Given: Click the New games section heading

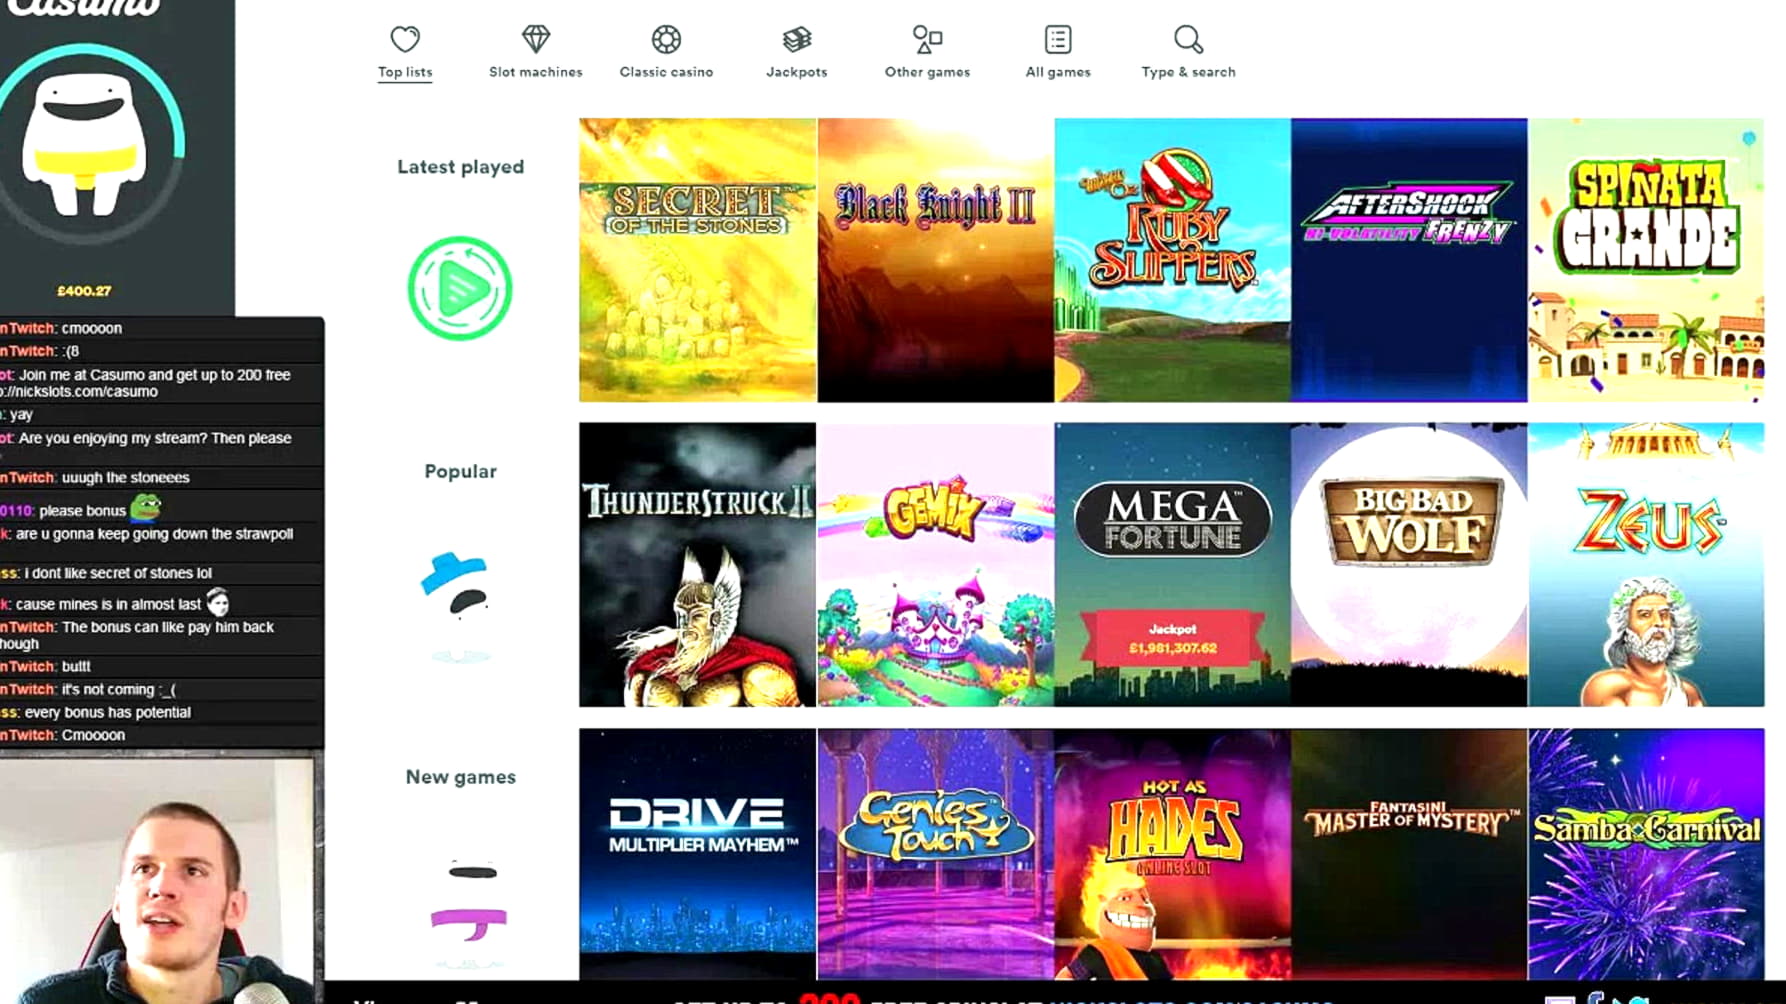Looking at the screenshot, I should [x=460, y=777].
